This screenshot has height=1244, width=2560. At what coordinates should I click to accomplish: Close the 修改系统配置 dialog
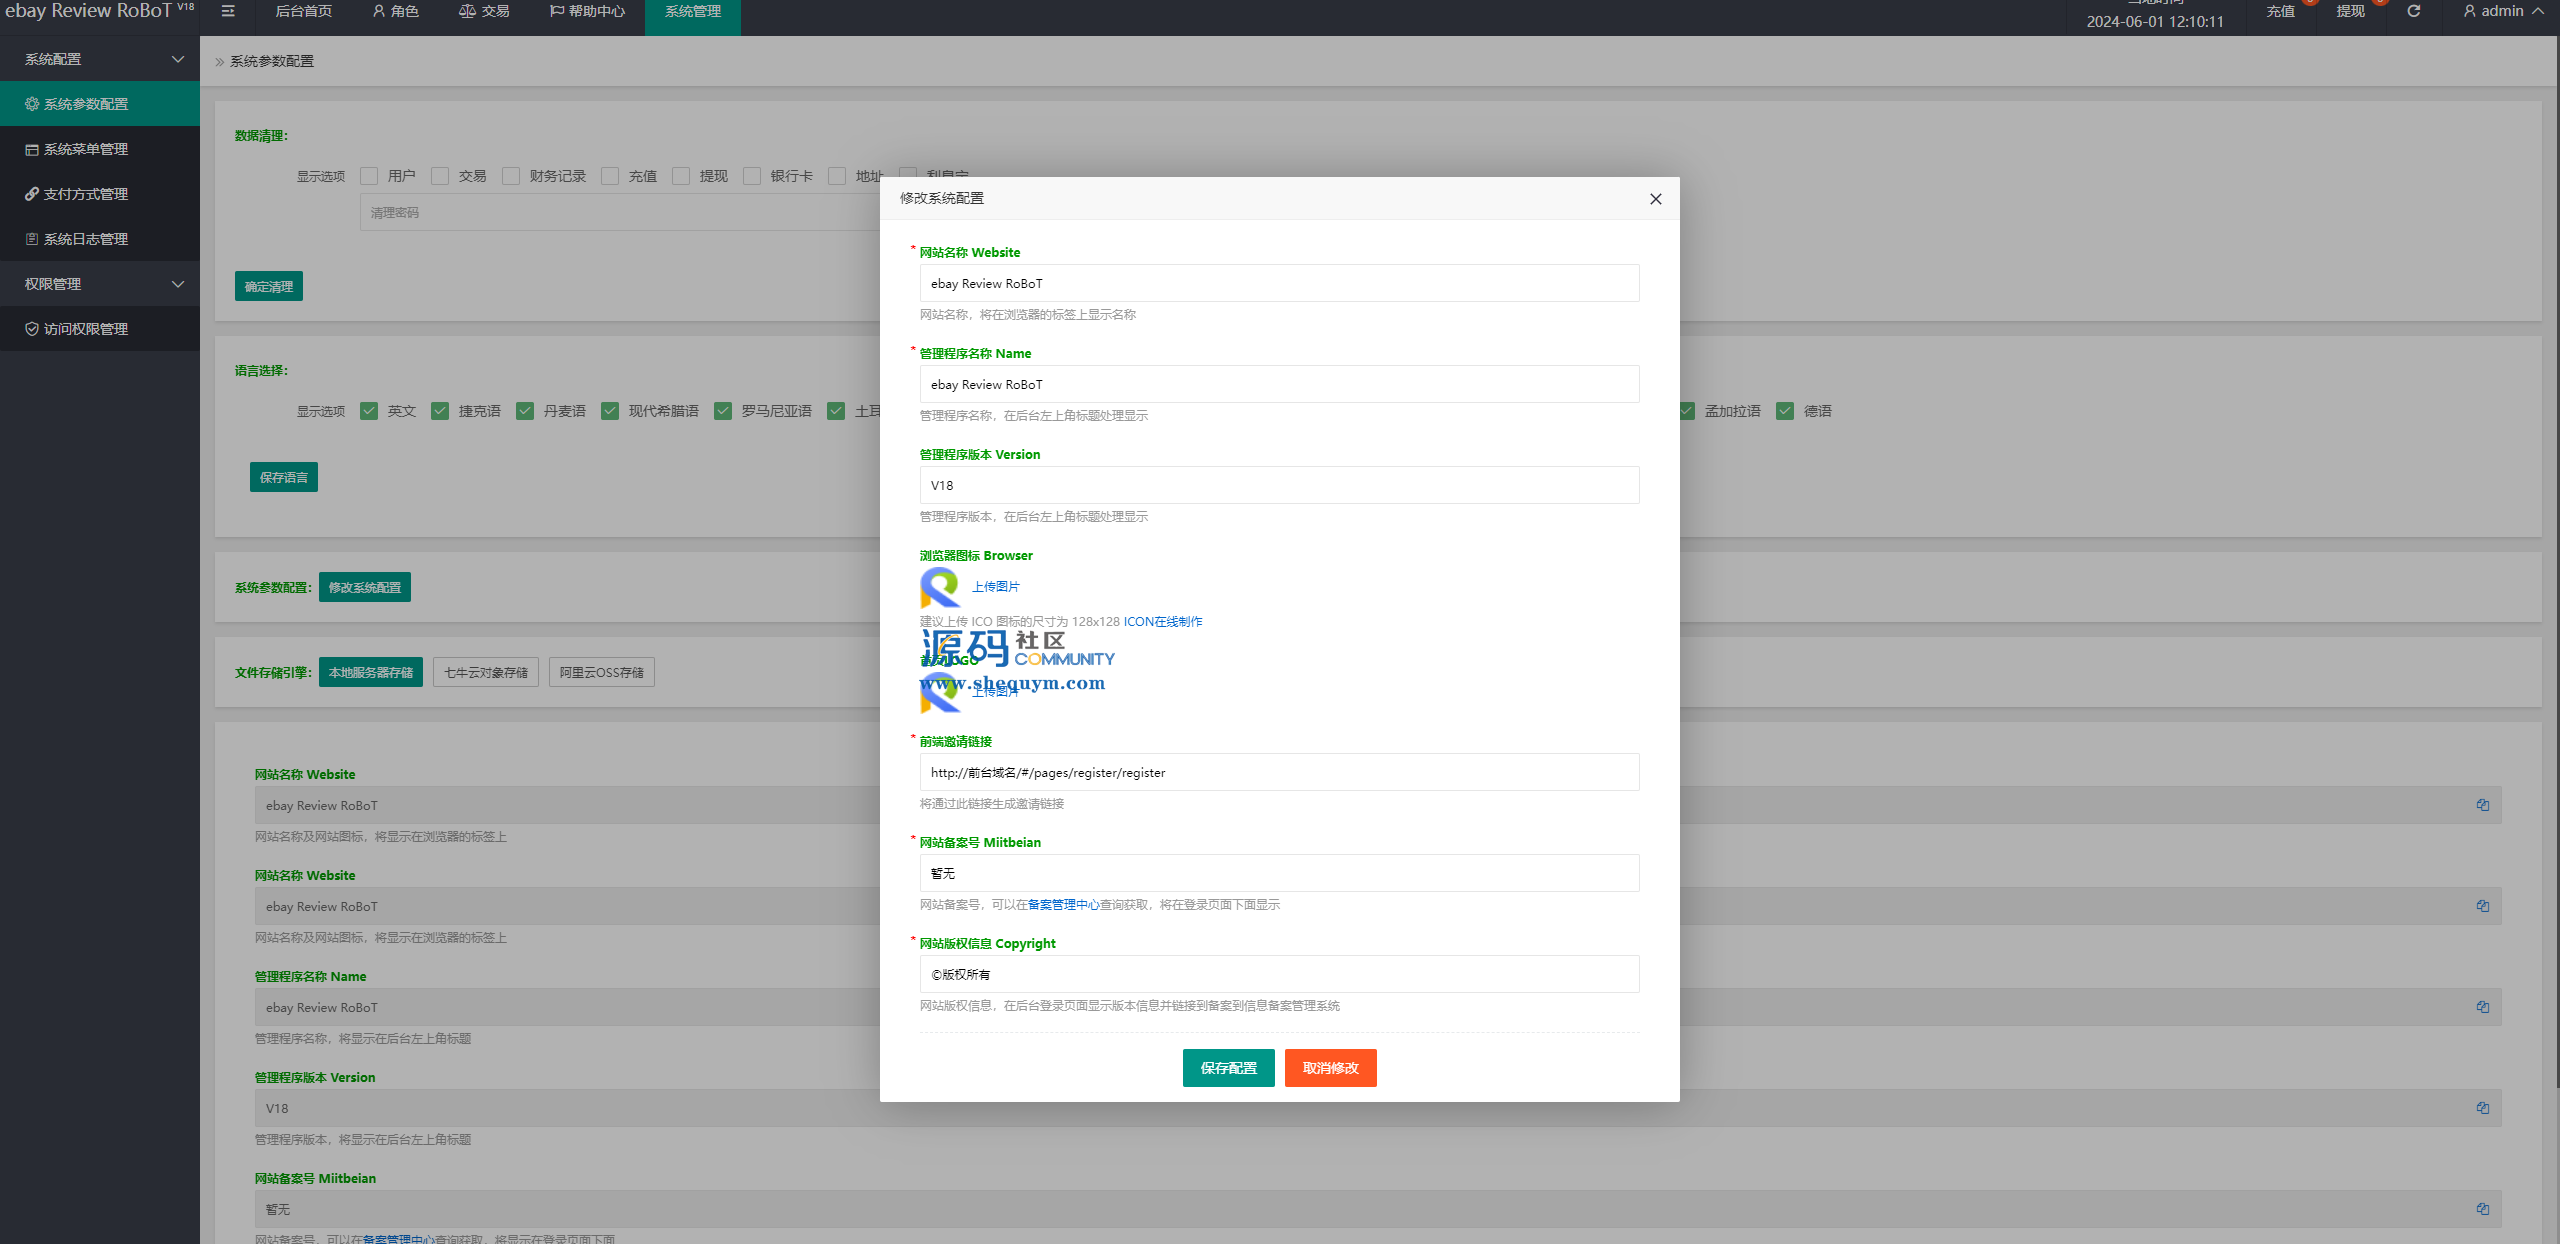(x=1655, y=199)
